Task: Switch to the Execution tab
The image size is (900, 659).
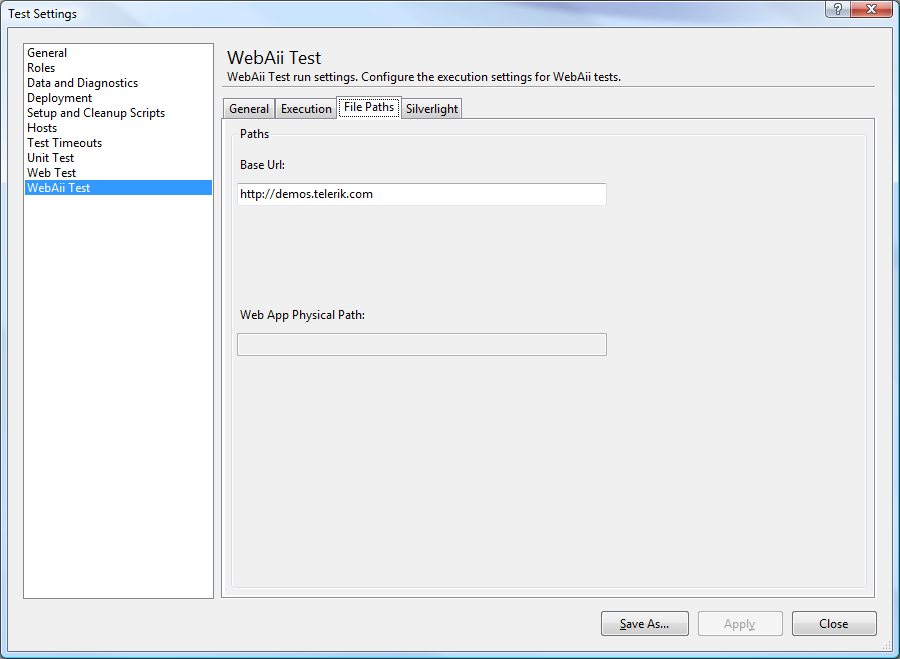Action: point(306,109)
